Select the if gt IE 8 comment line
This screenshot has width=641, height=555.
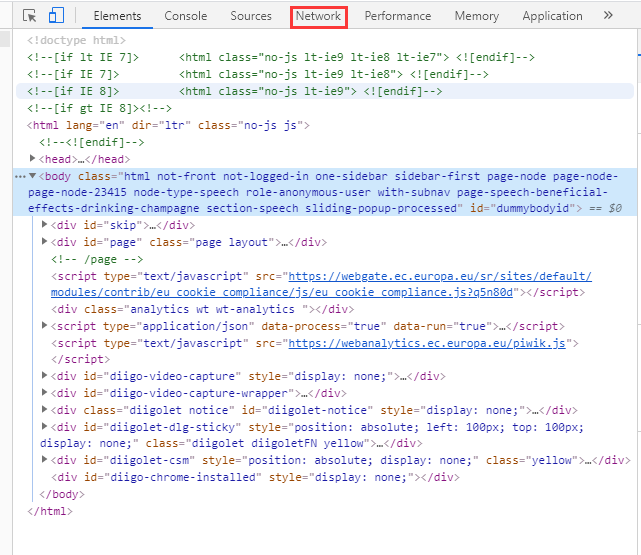coord(99,108)
